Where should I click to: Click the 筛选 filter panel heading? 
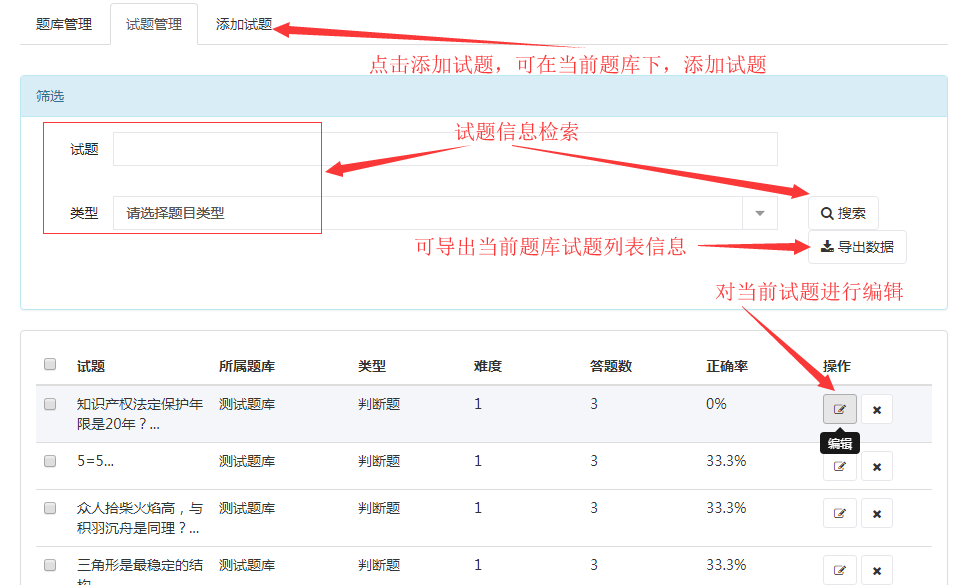50,96
